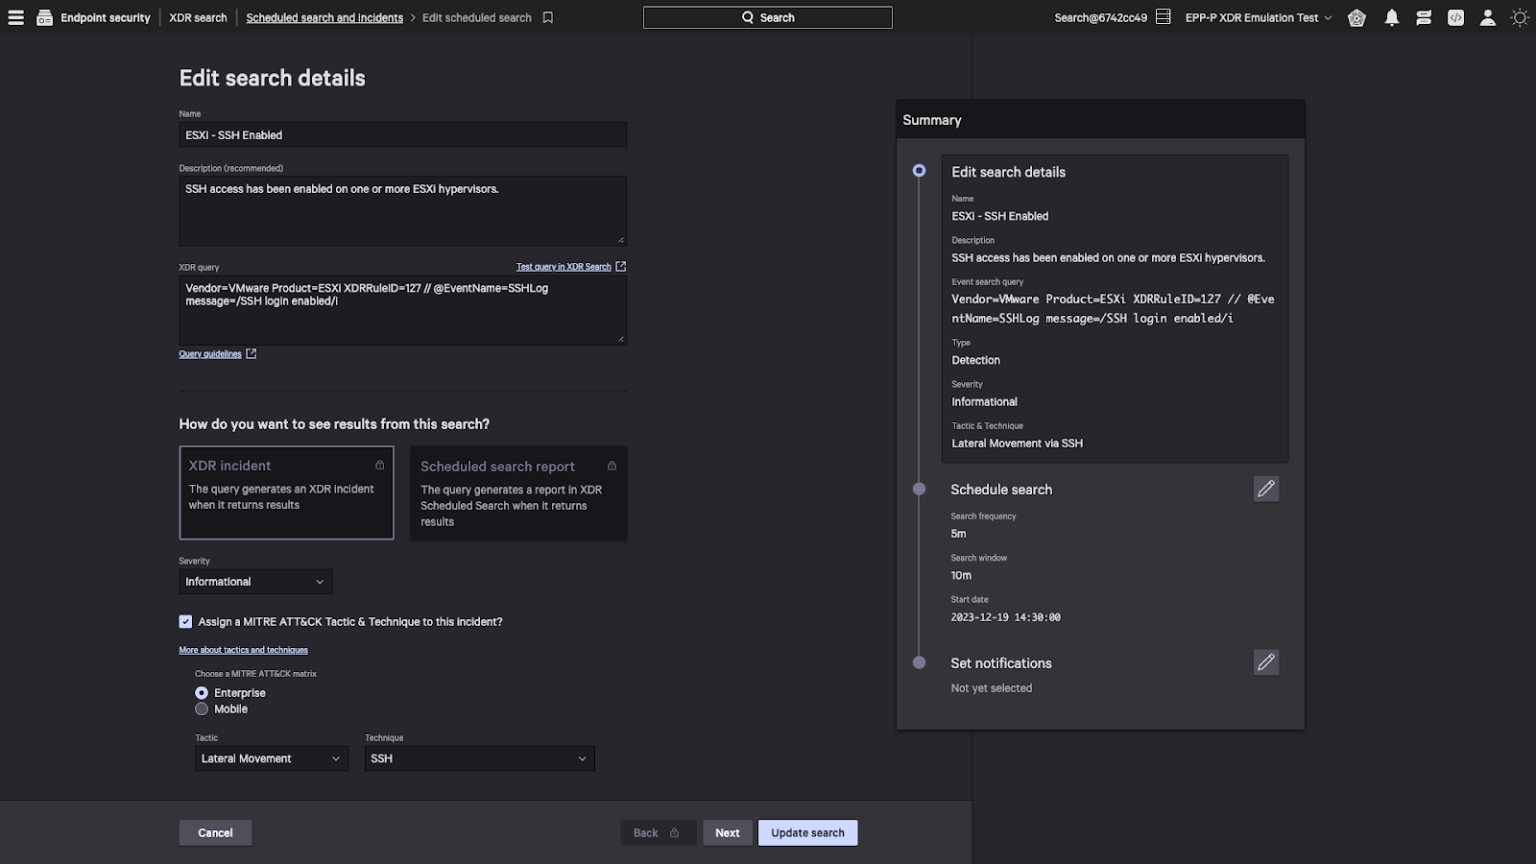The width and height of the screenshot is (1536, 864).
Task: Edit the Schedule search section with pencil icon
Action: coord(1266,488)
